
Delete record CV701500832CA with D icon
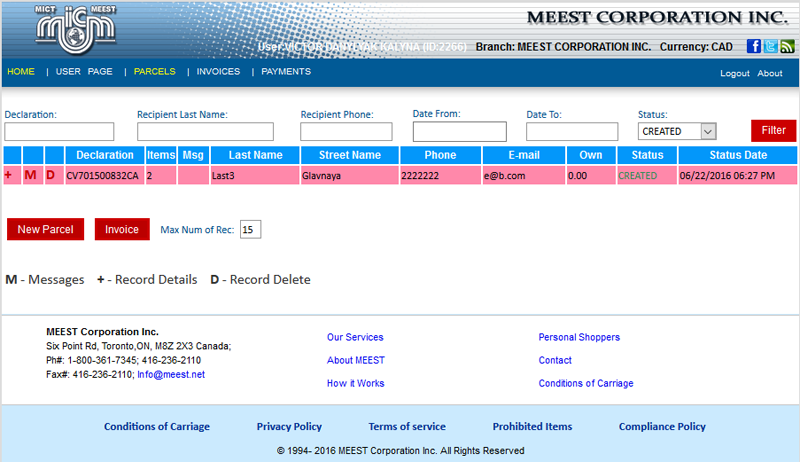pos(51,175)
